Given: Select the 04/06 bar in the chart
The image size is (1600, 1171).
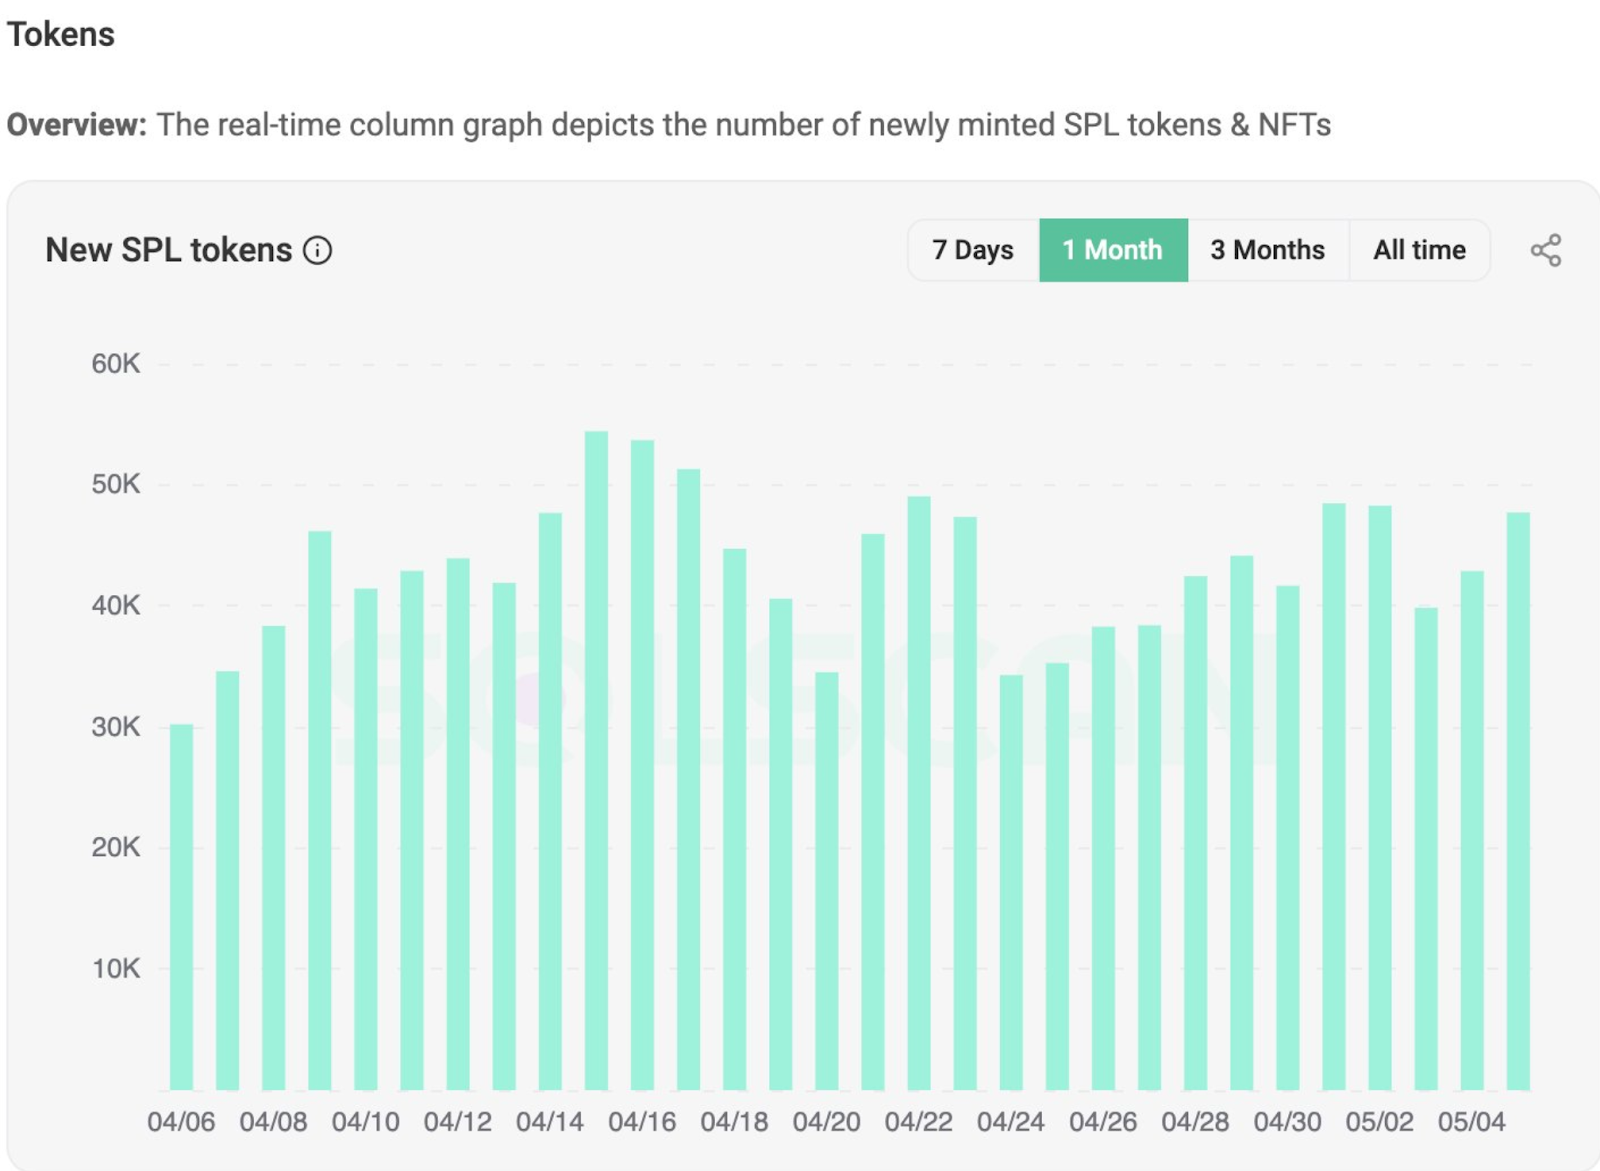Looking at the screenshot, I should pyautogui.click(x=181, y=907).
